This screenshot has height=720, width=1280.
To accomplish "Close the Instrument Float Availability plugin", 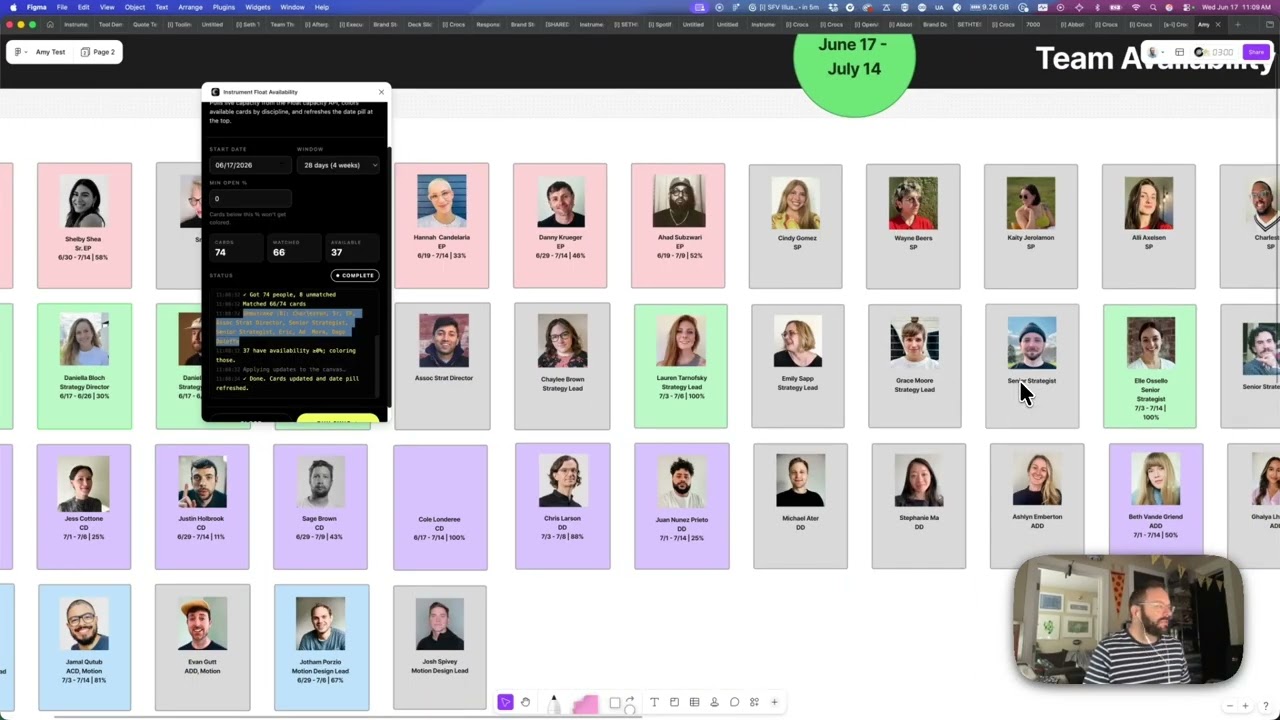I will (x=381, y=92).
